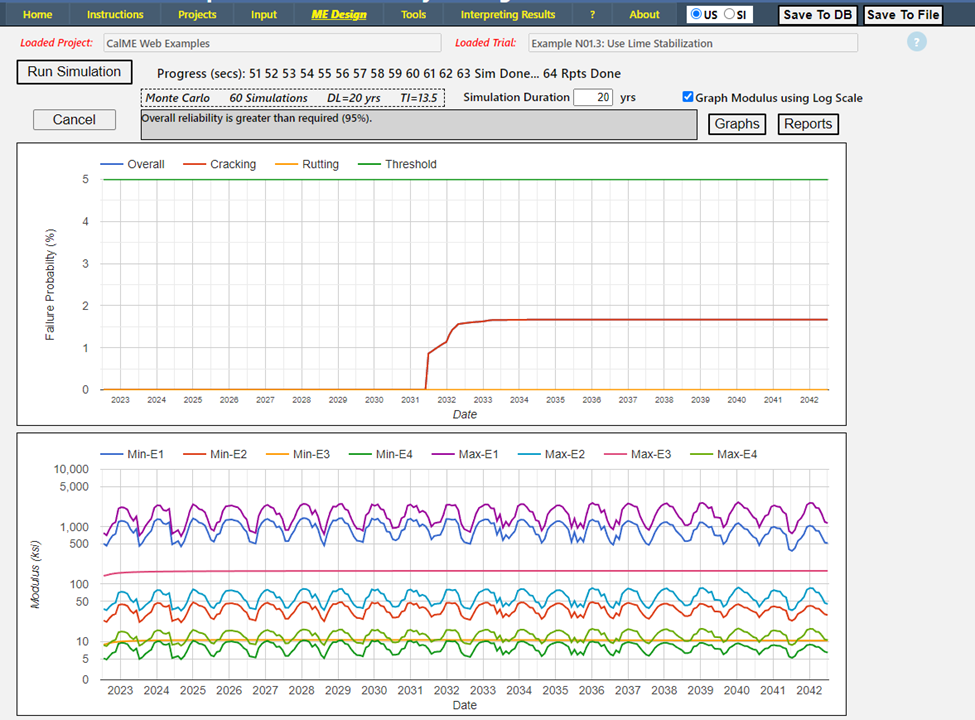Uncheck Graph Modulus using Log Scale
Image resolution: width=975 pixels, height=720 pixels.
[688, 98]
